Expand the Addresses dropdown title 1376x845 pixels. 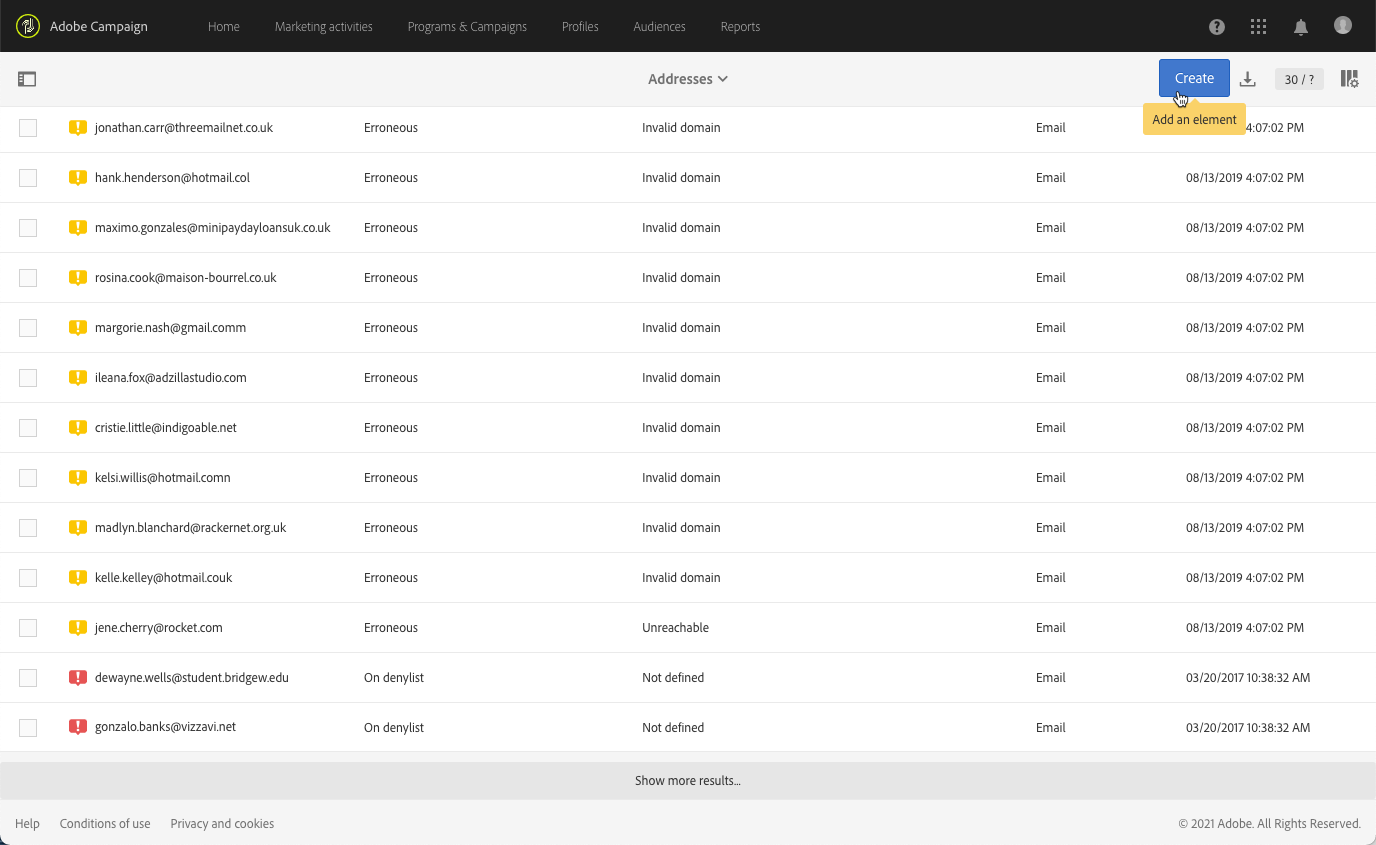pos(688,79)
